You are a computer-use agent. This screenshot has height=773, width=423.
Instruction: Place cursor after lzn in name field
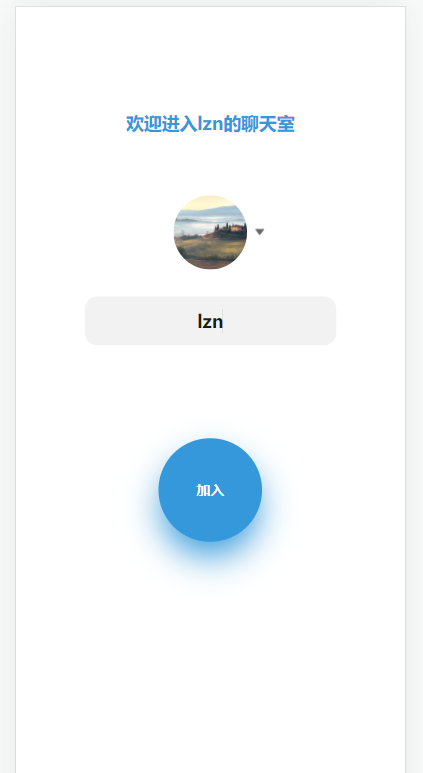224,321
